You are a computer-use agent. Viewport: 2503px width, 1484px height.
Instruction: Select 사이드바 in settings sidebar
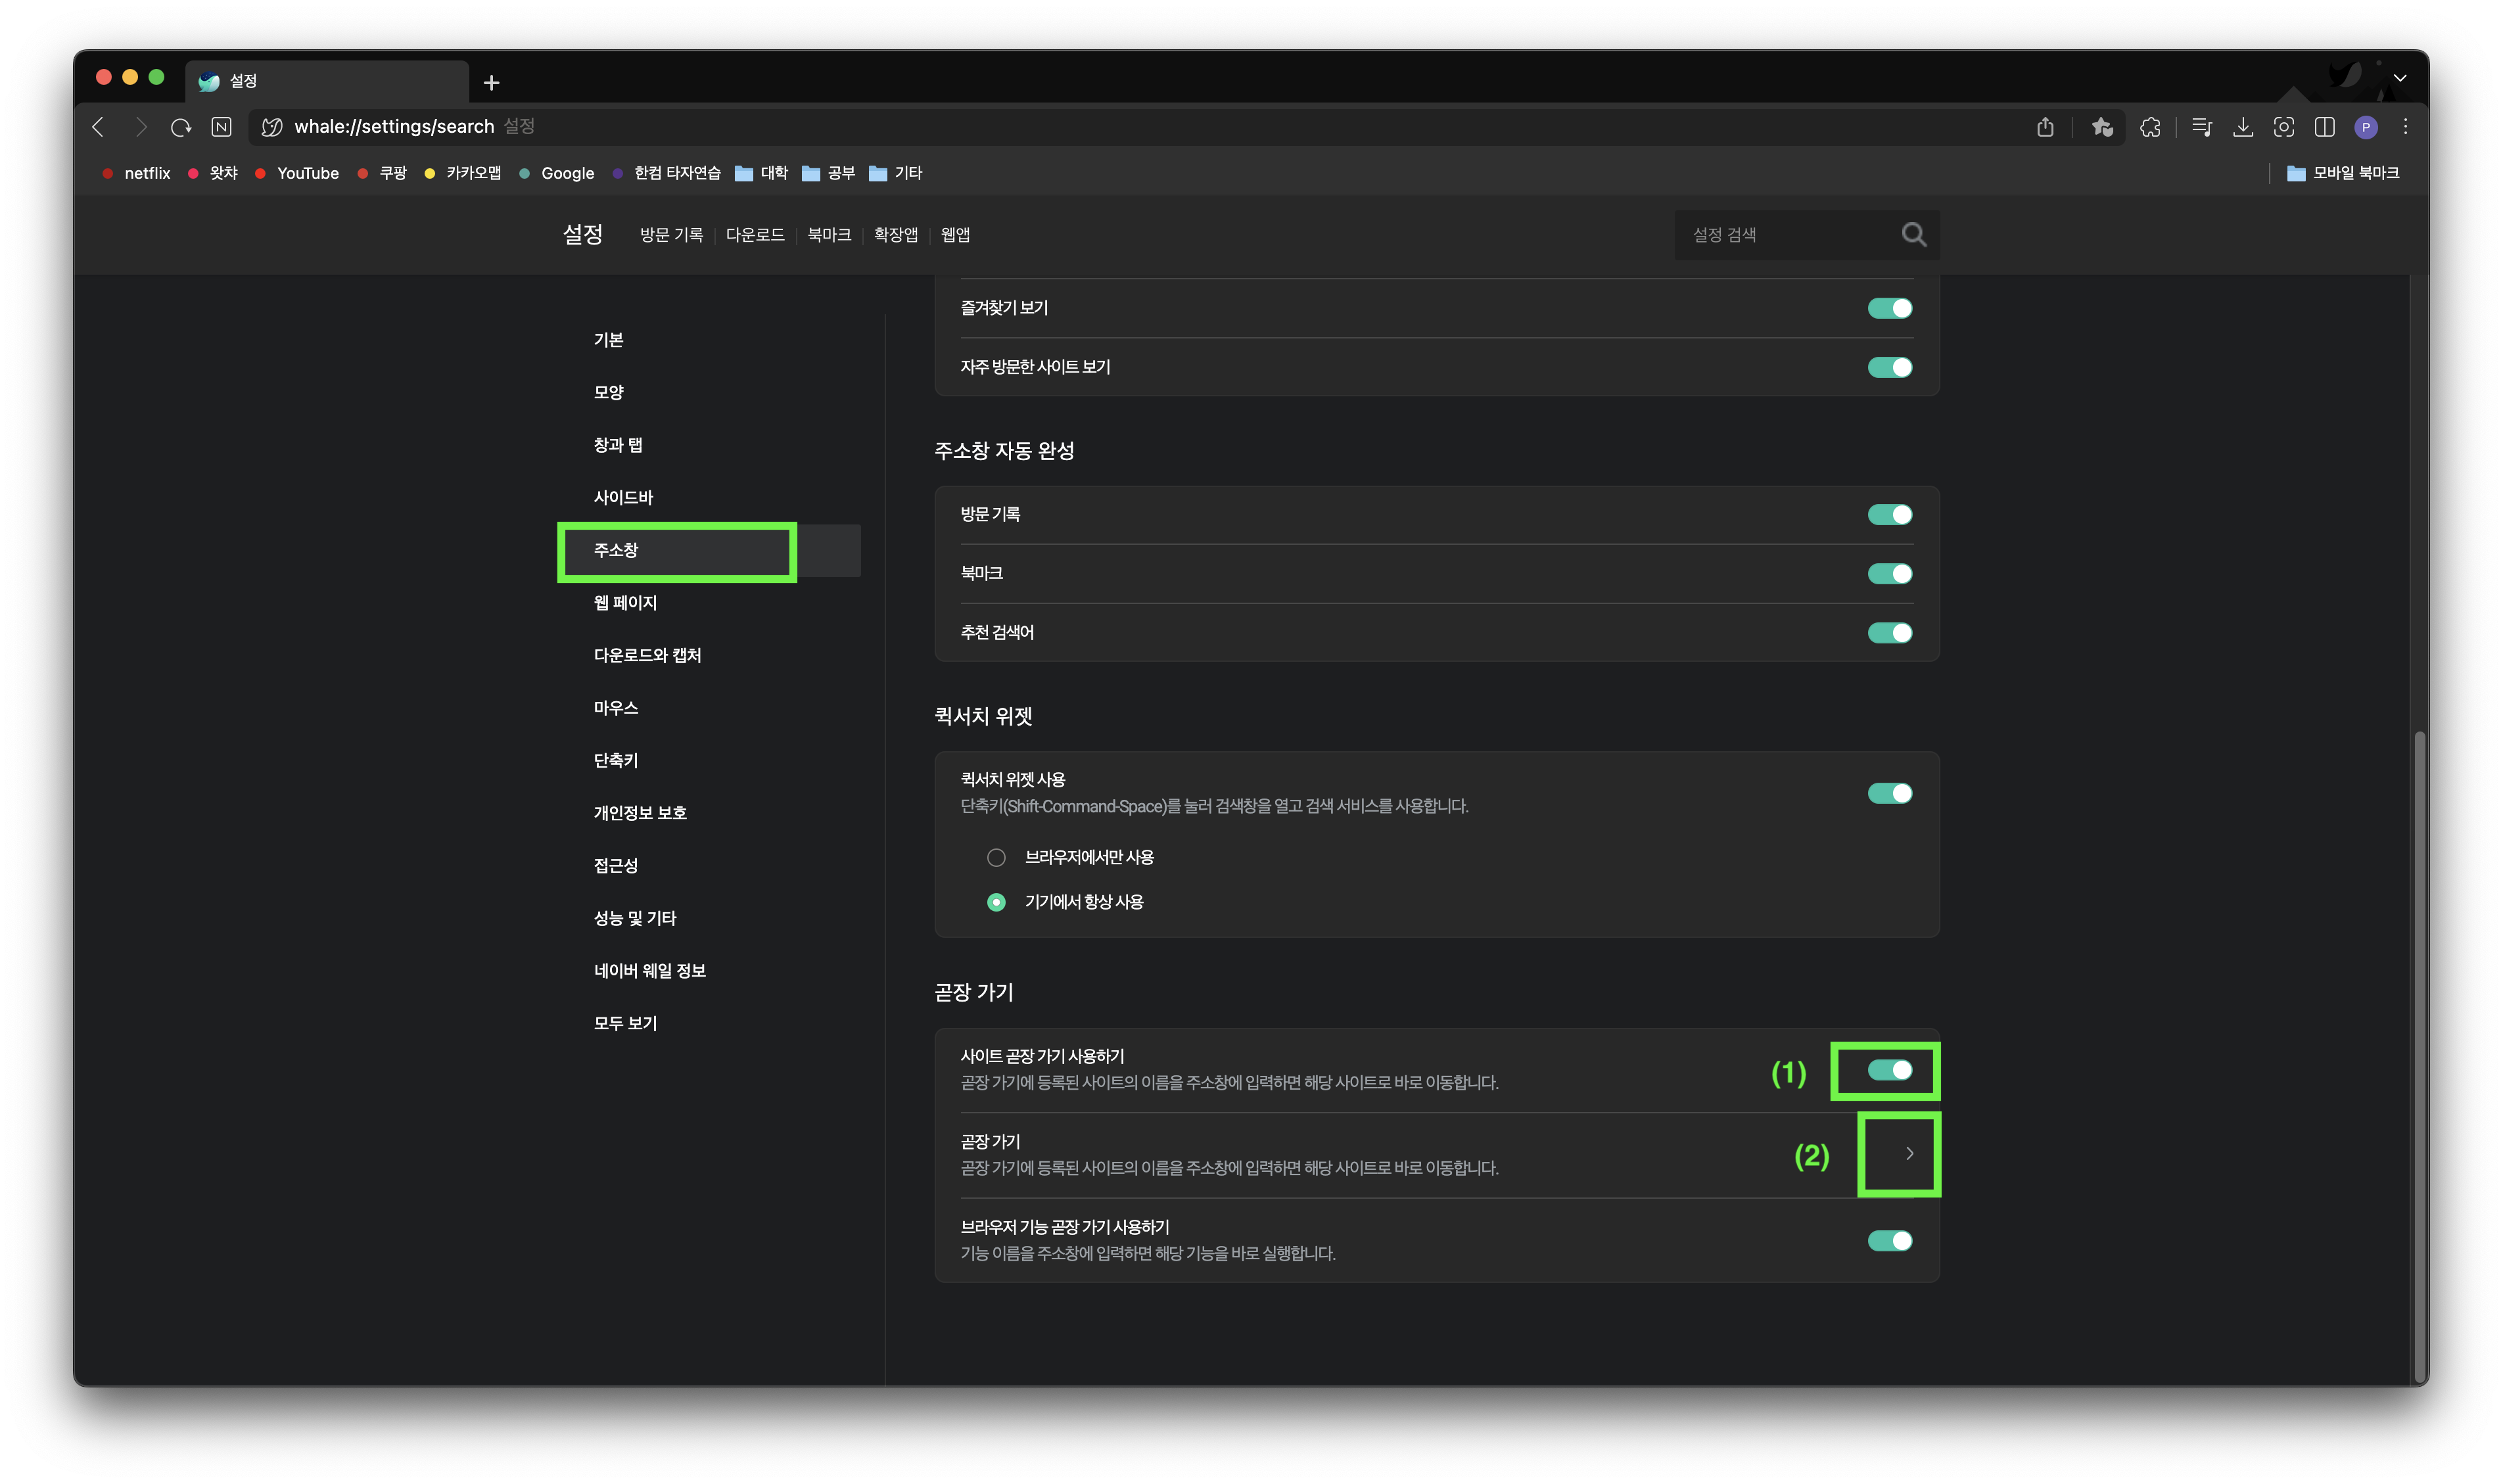coord(623,497)
